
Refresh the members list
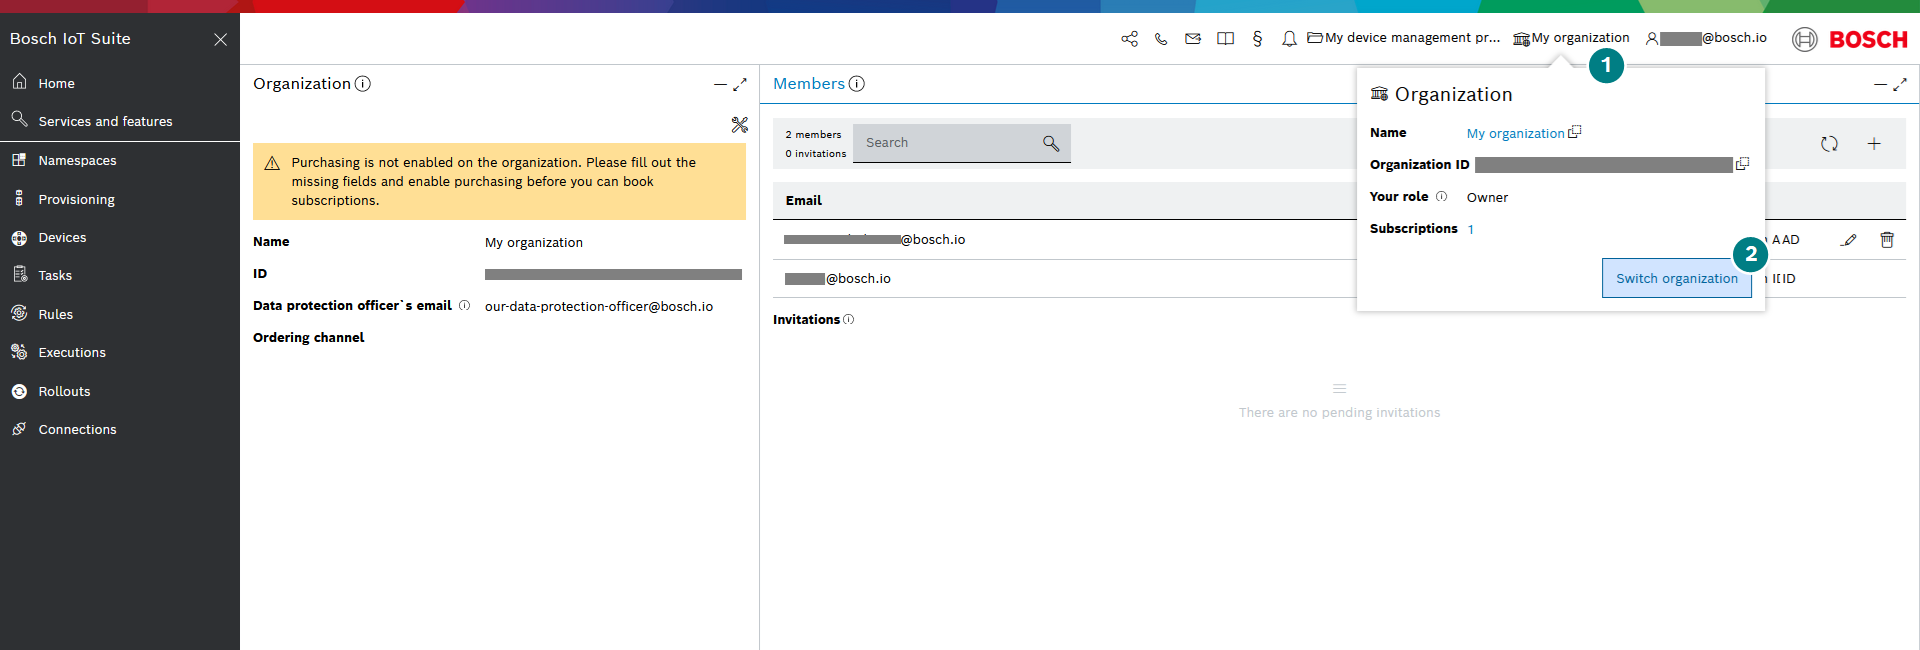tap(1829, 144)
